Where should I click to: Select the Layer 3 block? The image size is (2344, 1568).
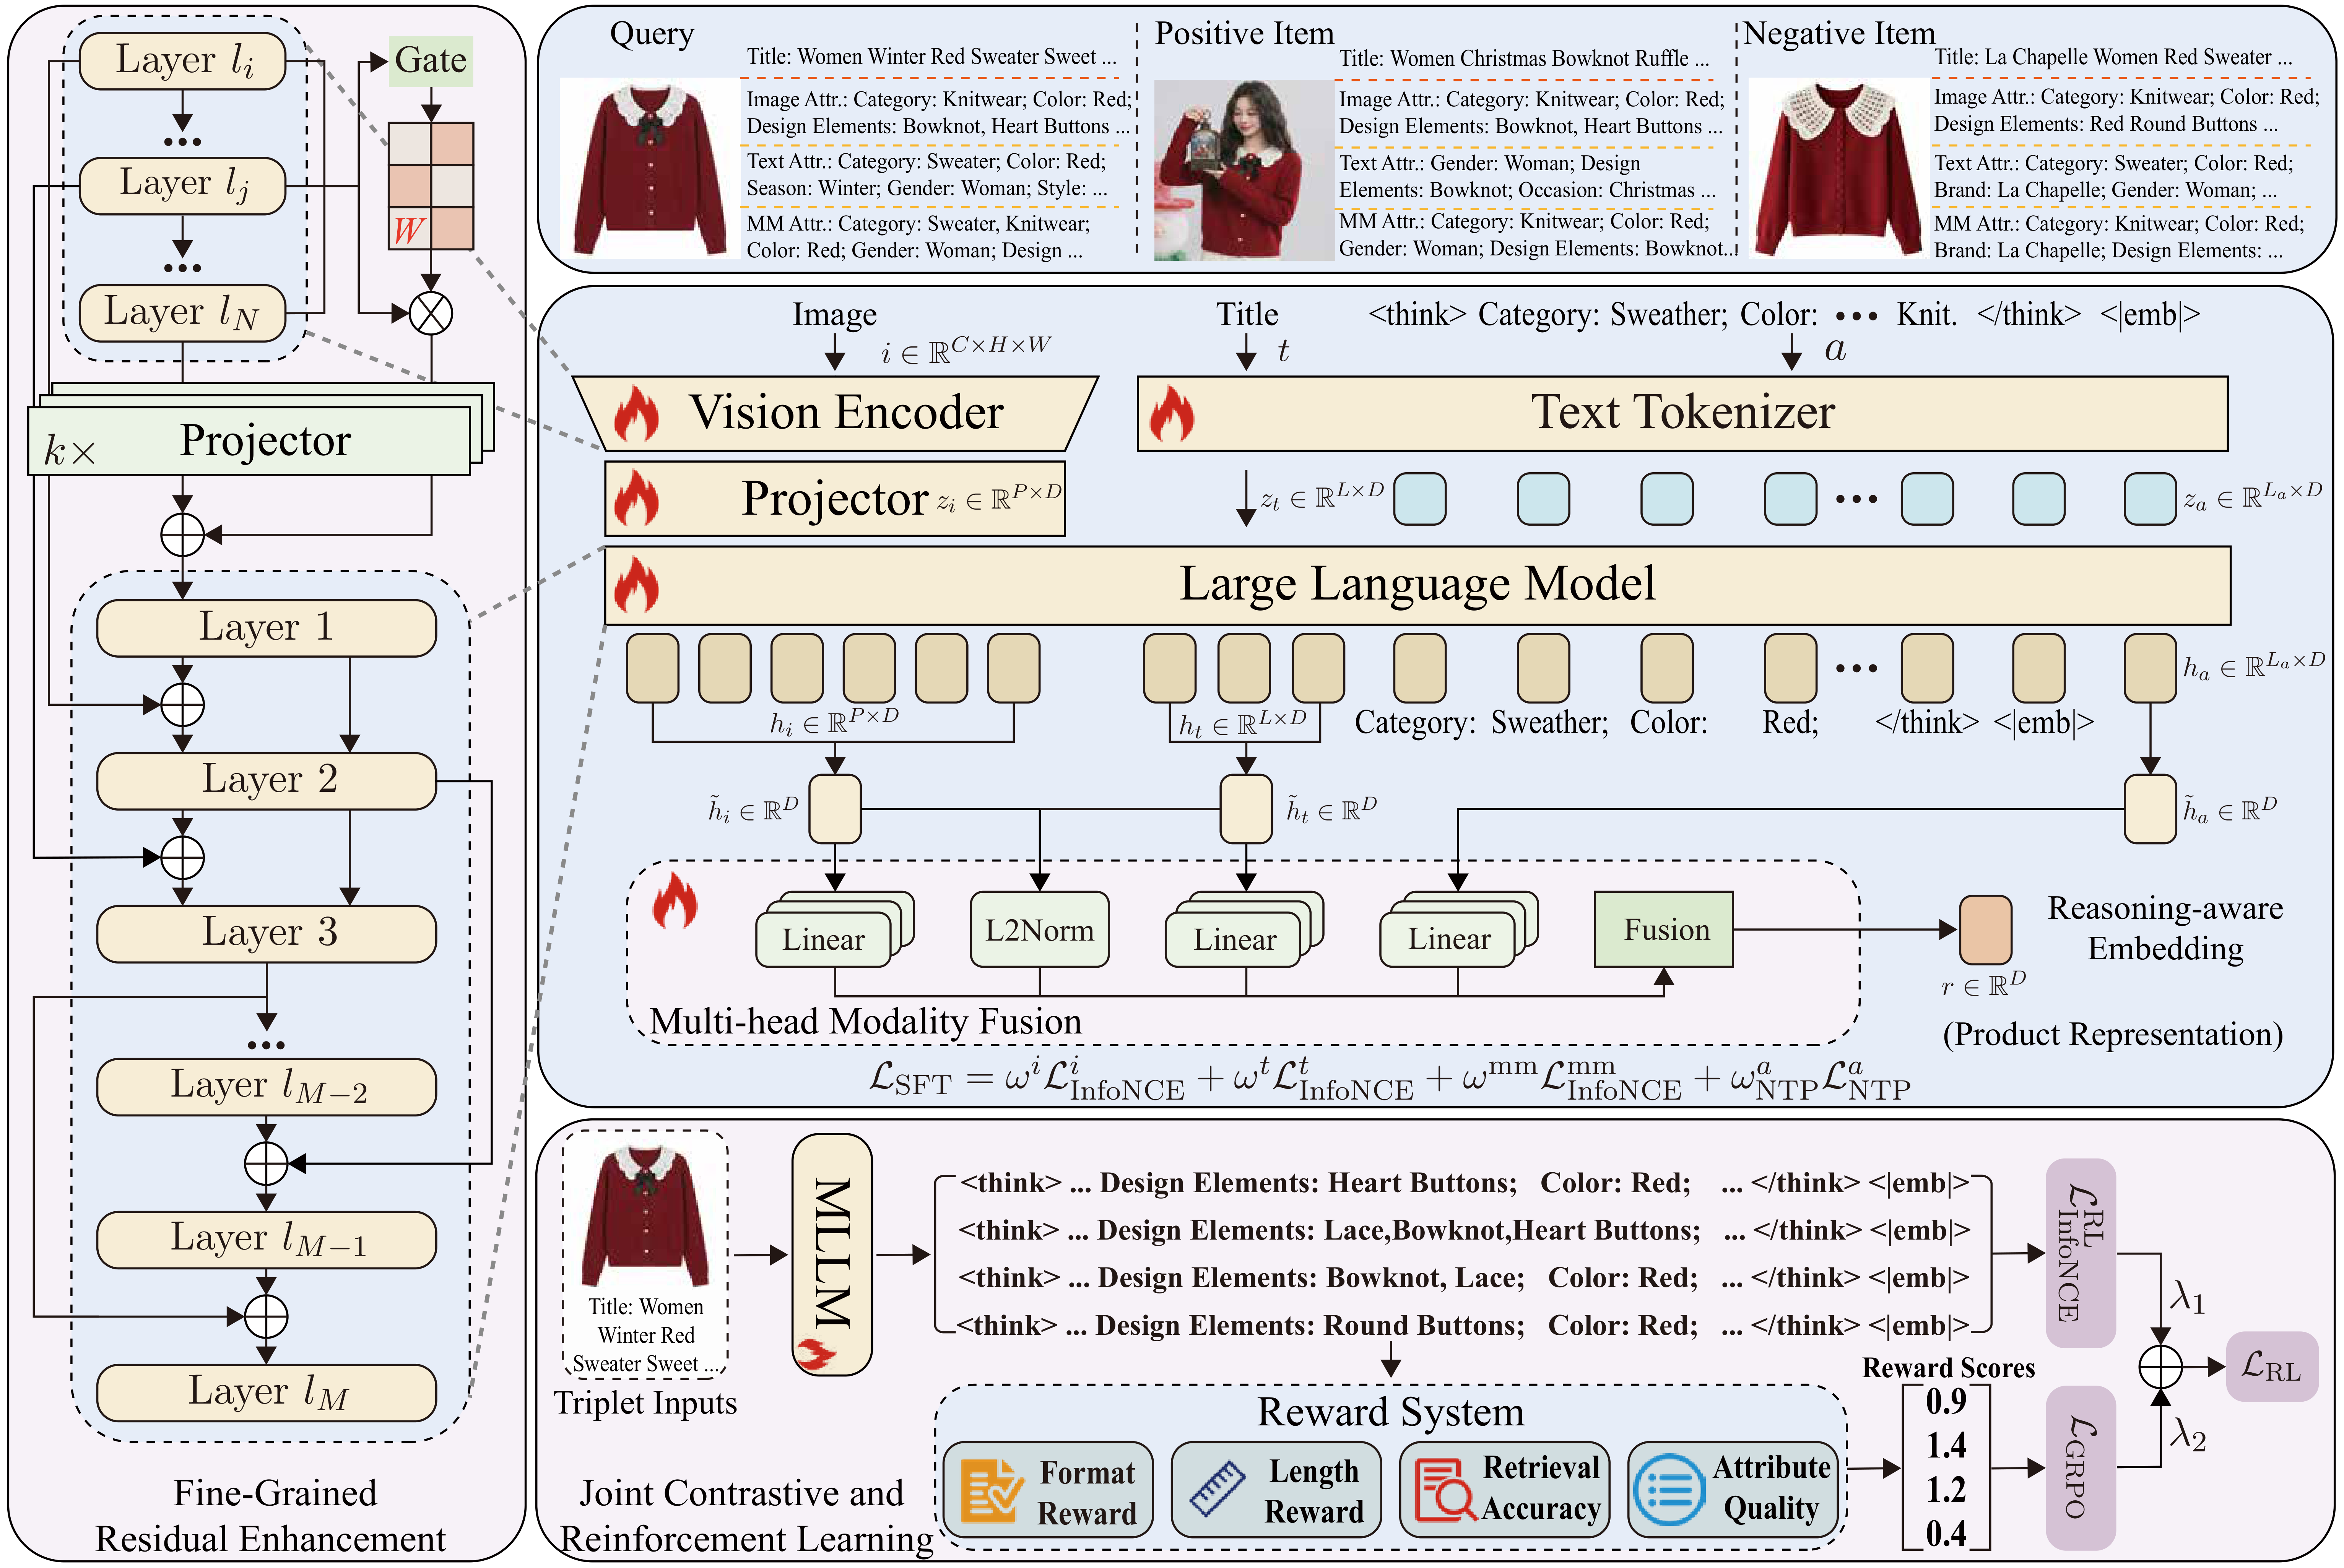[266, 934]
